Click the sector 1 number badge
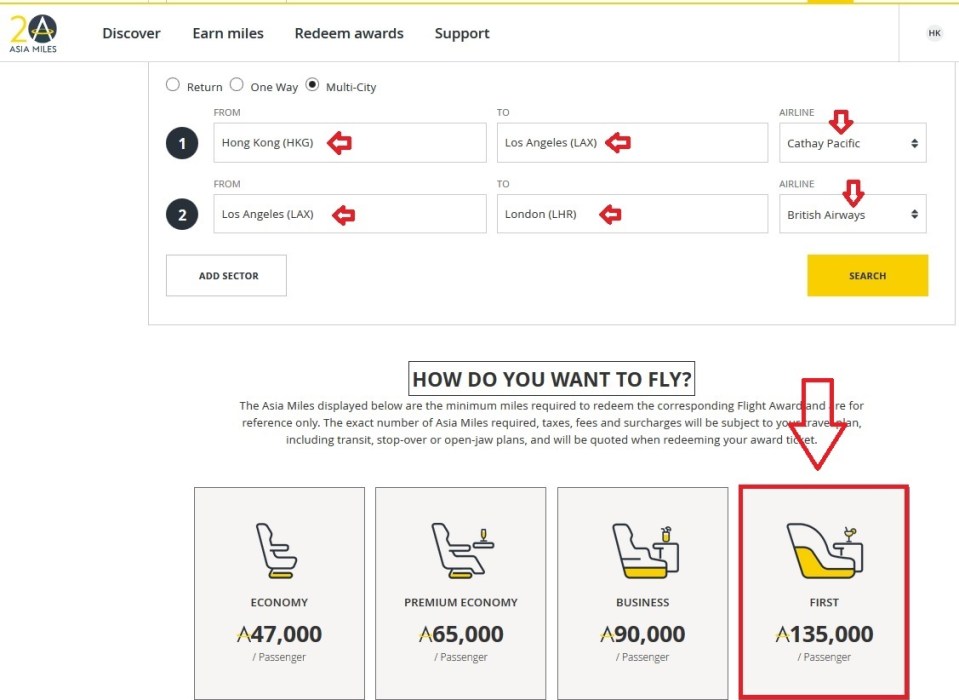This screenshot has width=959, height=700. [182, 144]
